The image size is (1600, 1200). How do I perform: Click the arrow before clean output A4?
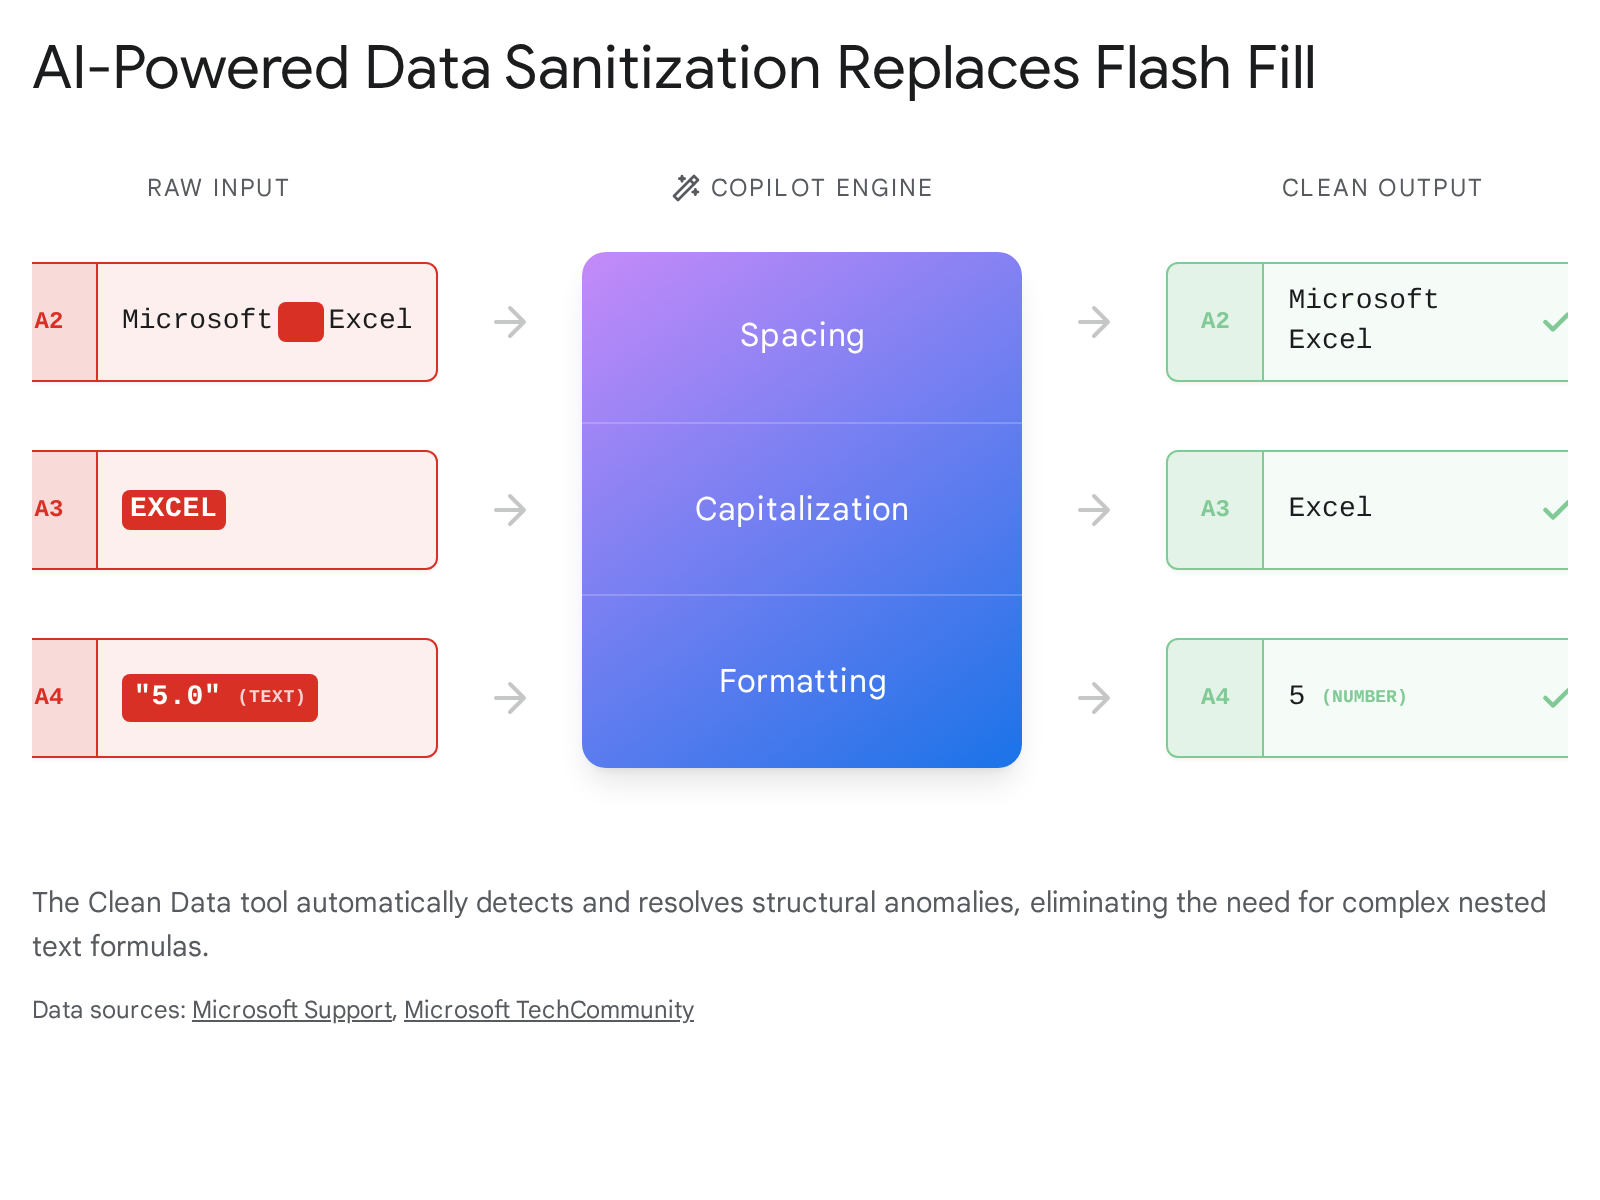tap(1094, 698)
